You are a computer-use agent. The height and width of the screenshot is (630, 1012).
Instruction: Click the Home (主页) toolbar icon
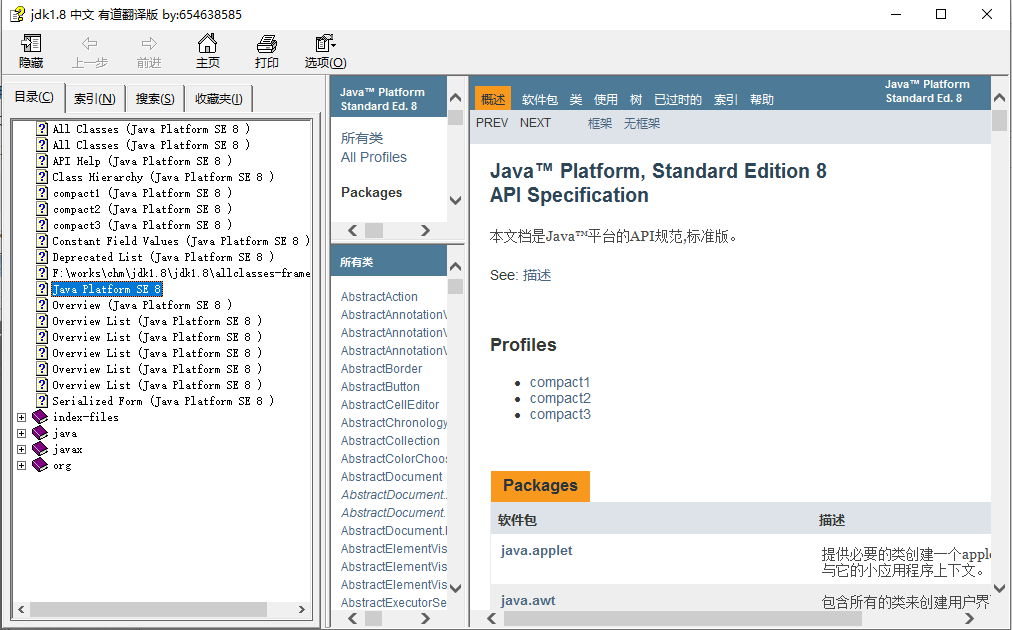[x=207, y=44]
